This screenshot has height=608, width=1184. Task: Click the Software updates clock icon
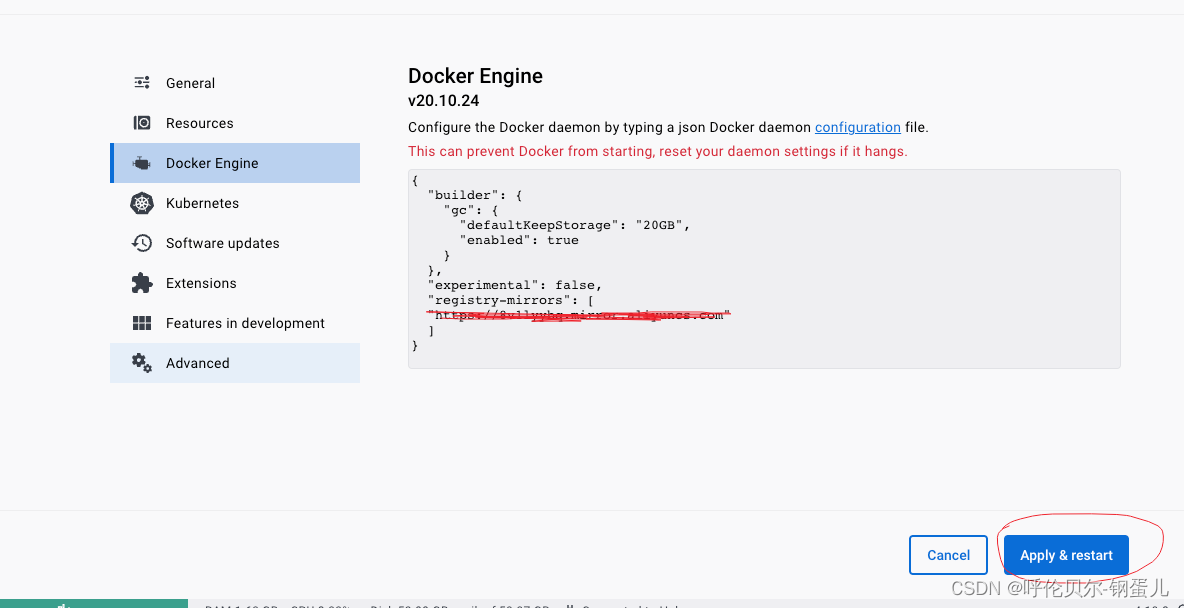tap(142, 243)
